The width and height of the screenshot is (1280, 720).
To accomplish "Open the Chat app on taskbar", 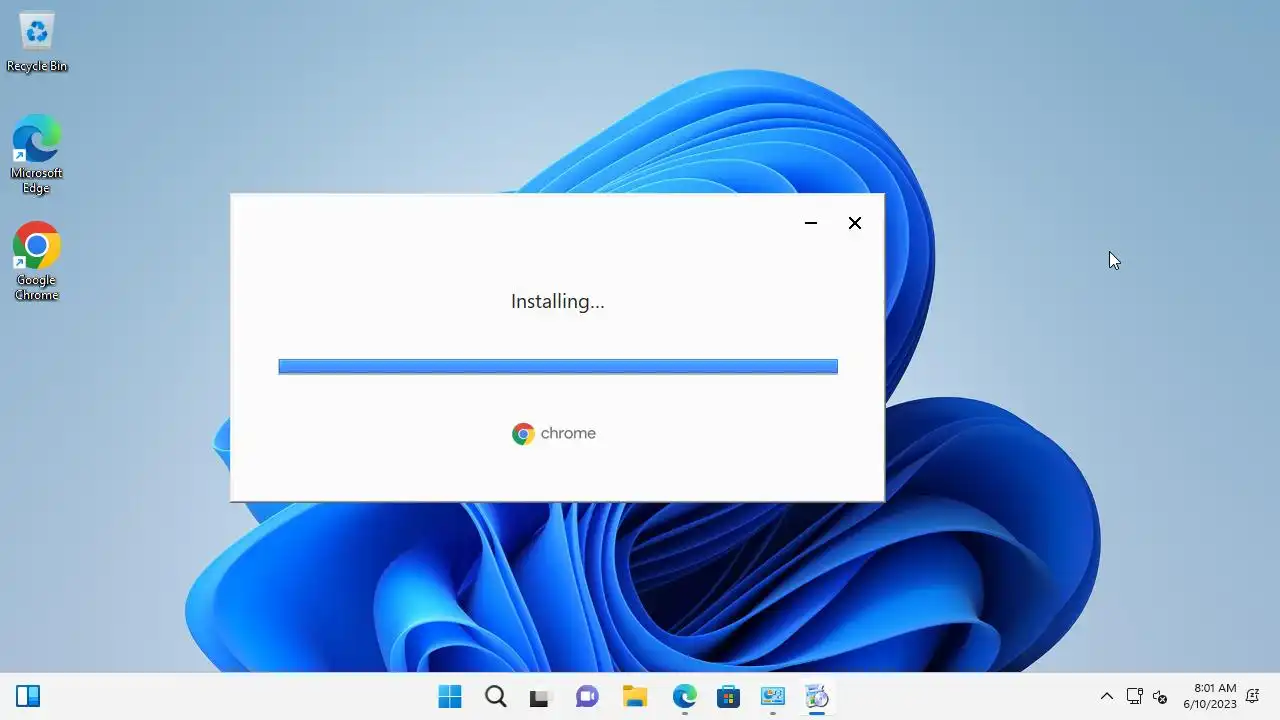I will click(587, 696).
